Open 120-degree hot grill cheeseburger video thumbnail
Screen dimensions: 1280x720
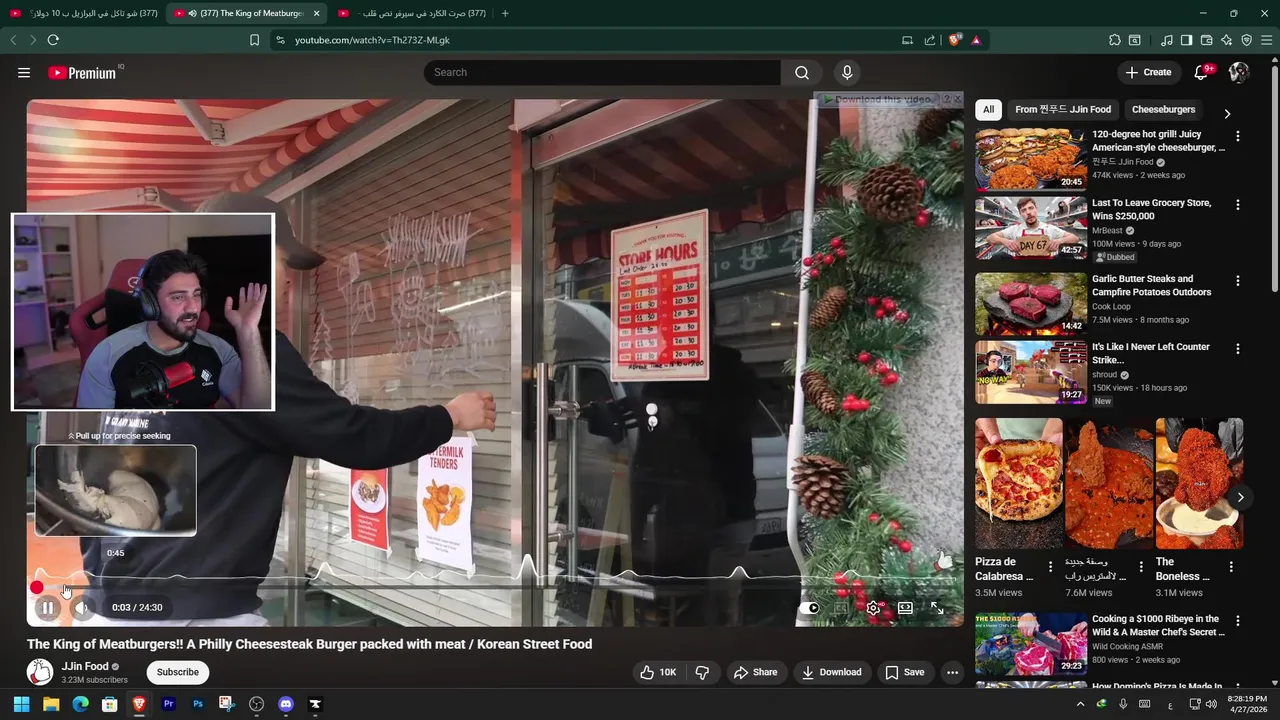[x=1031, y=159]
